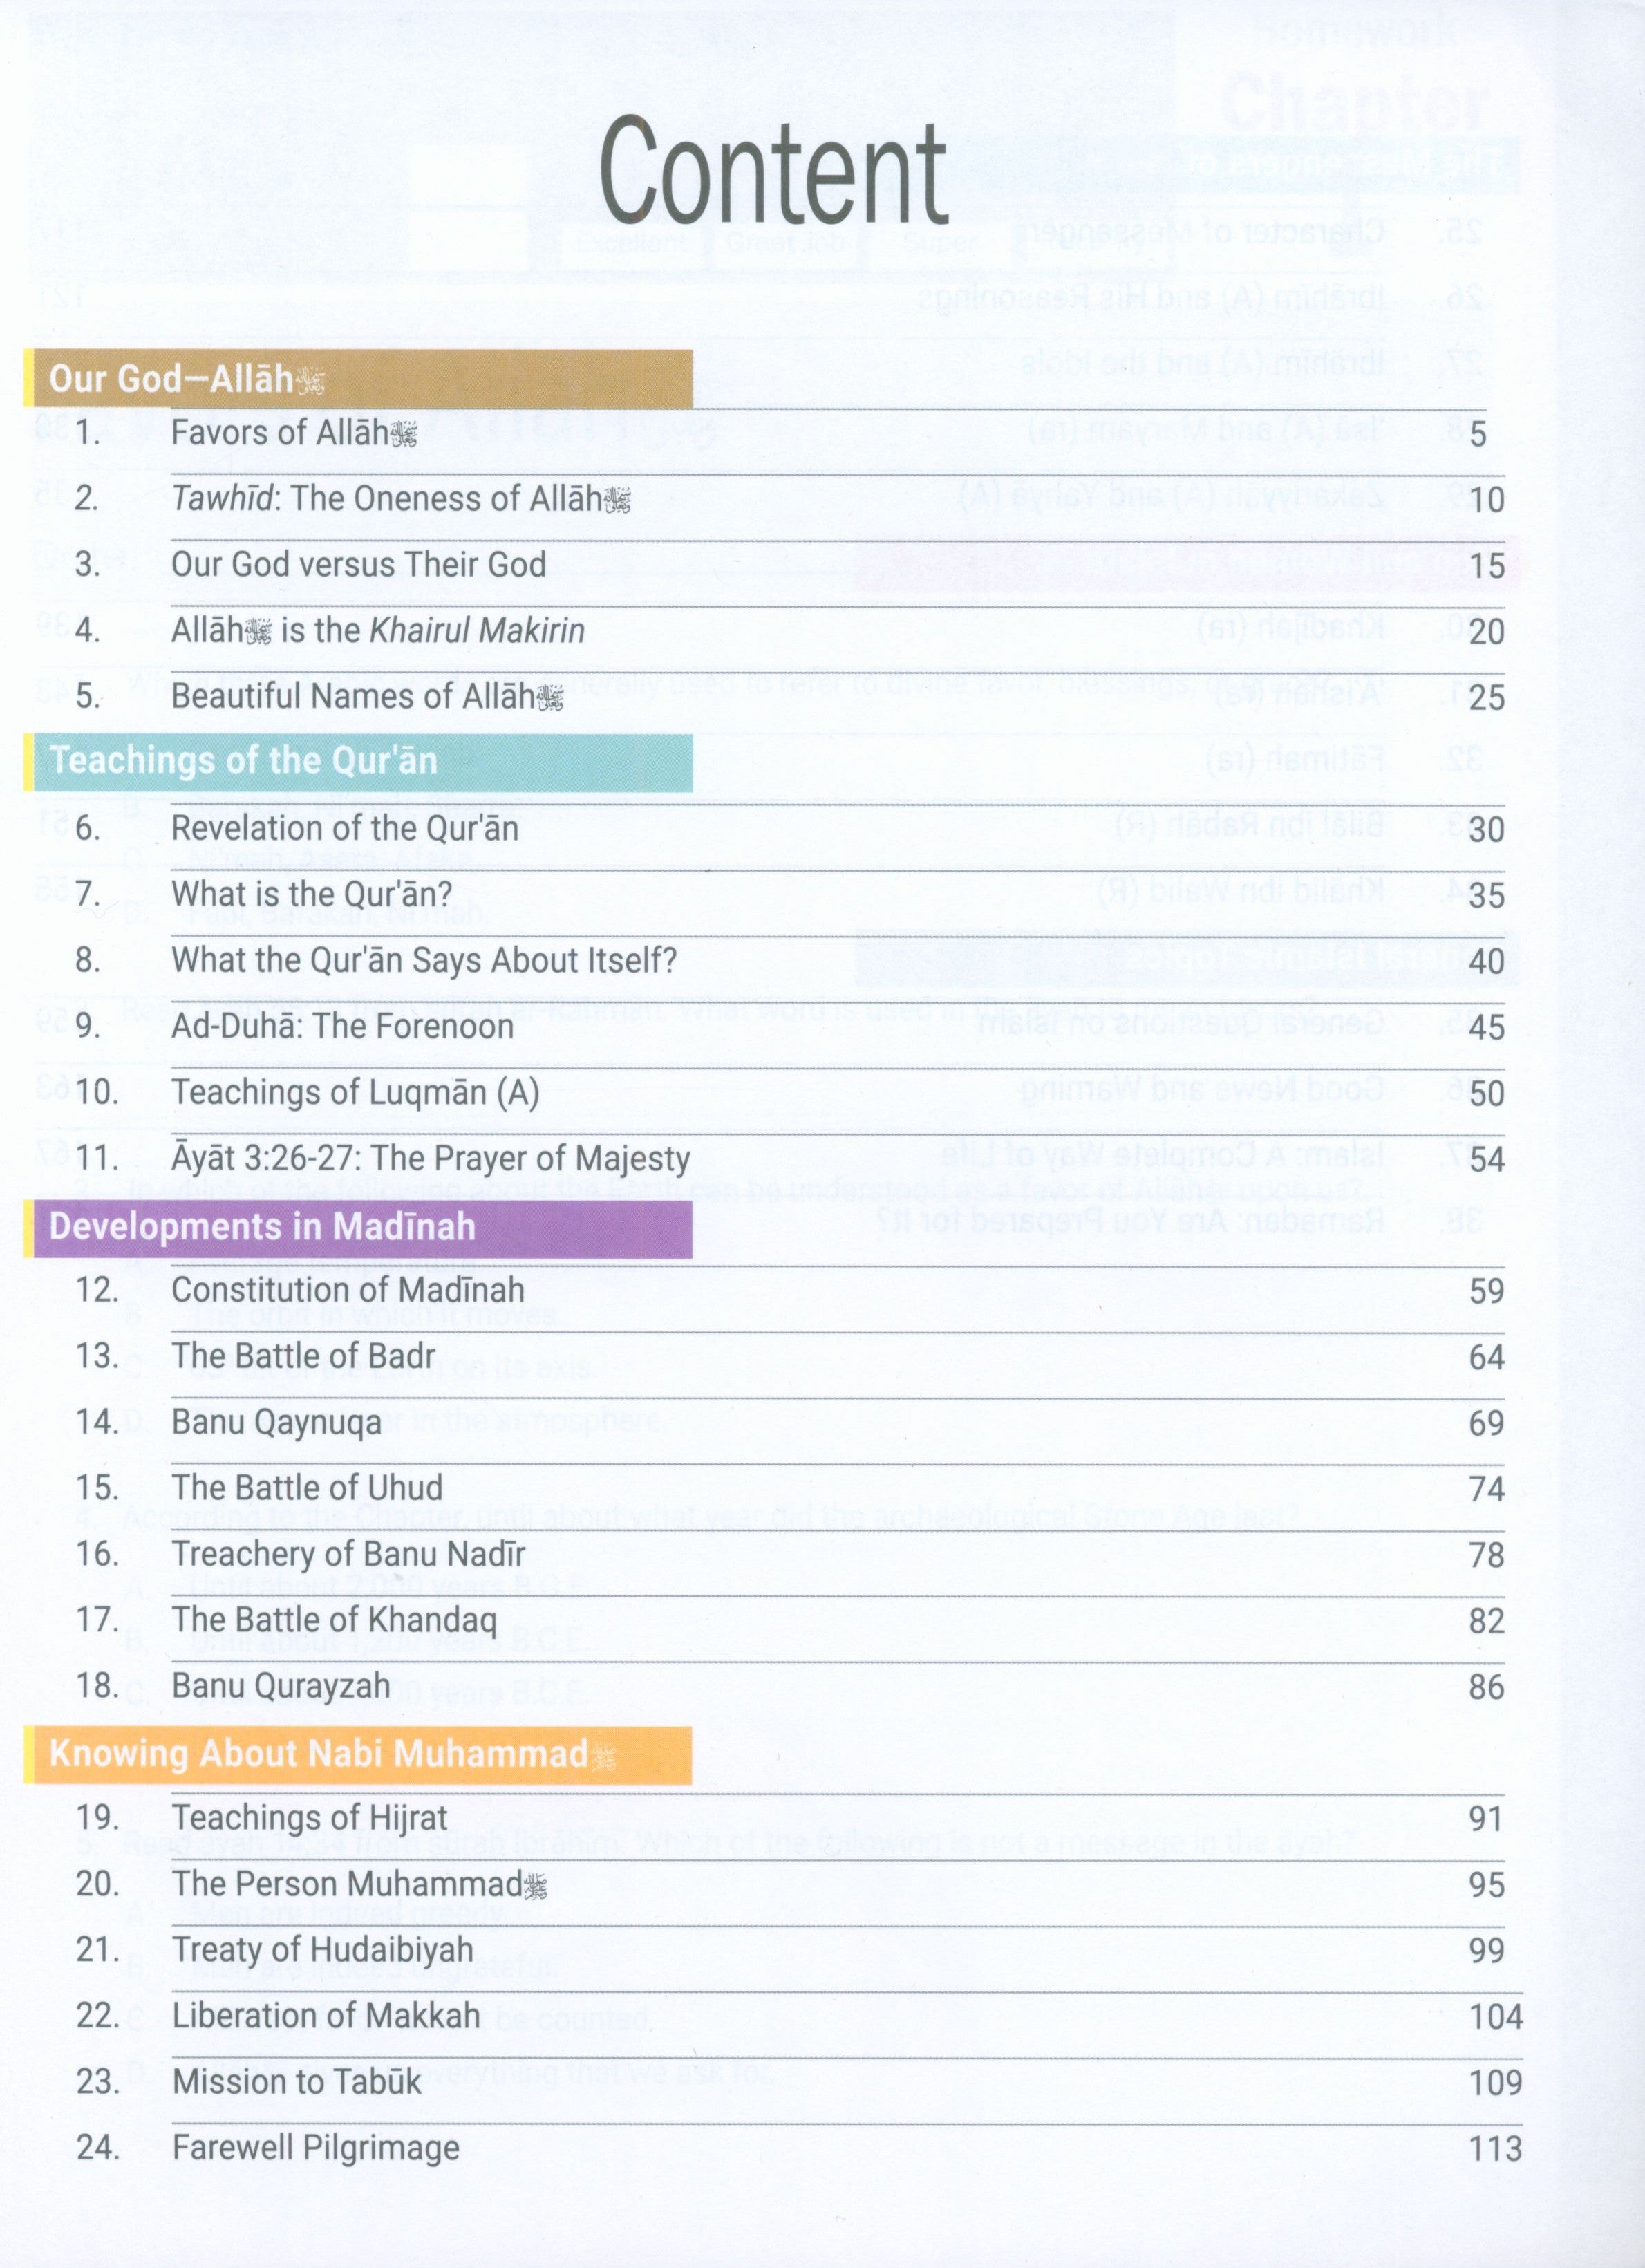Open Ad-Duhā: The Forenoon entry
This screenshot has width=1645, height=2268.
tap(342, 1026)
